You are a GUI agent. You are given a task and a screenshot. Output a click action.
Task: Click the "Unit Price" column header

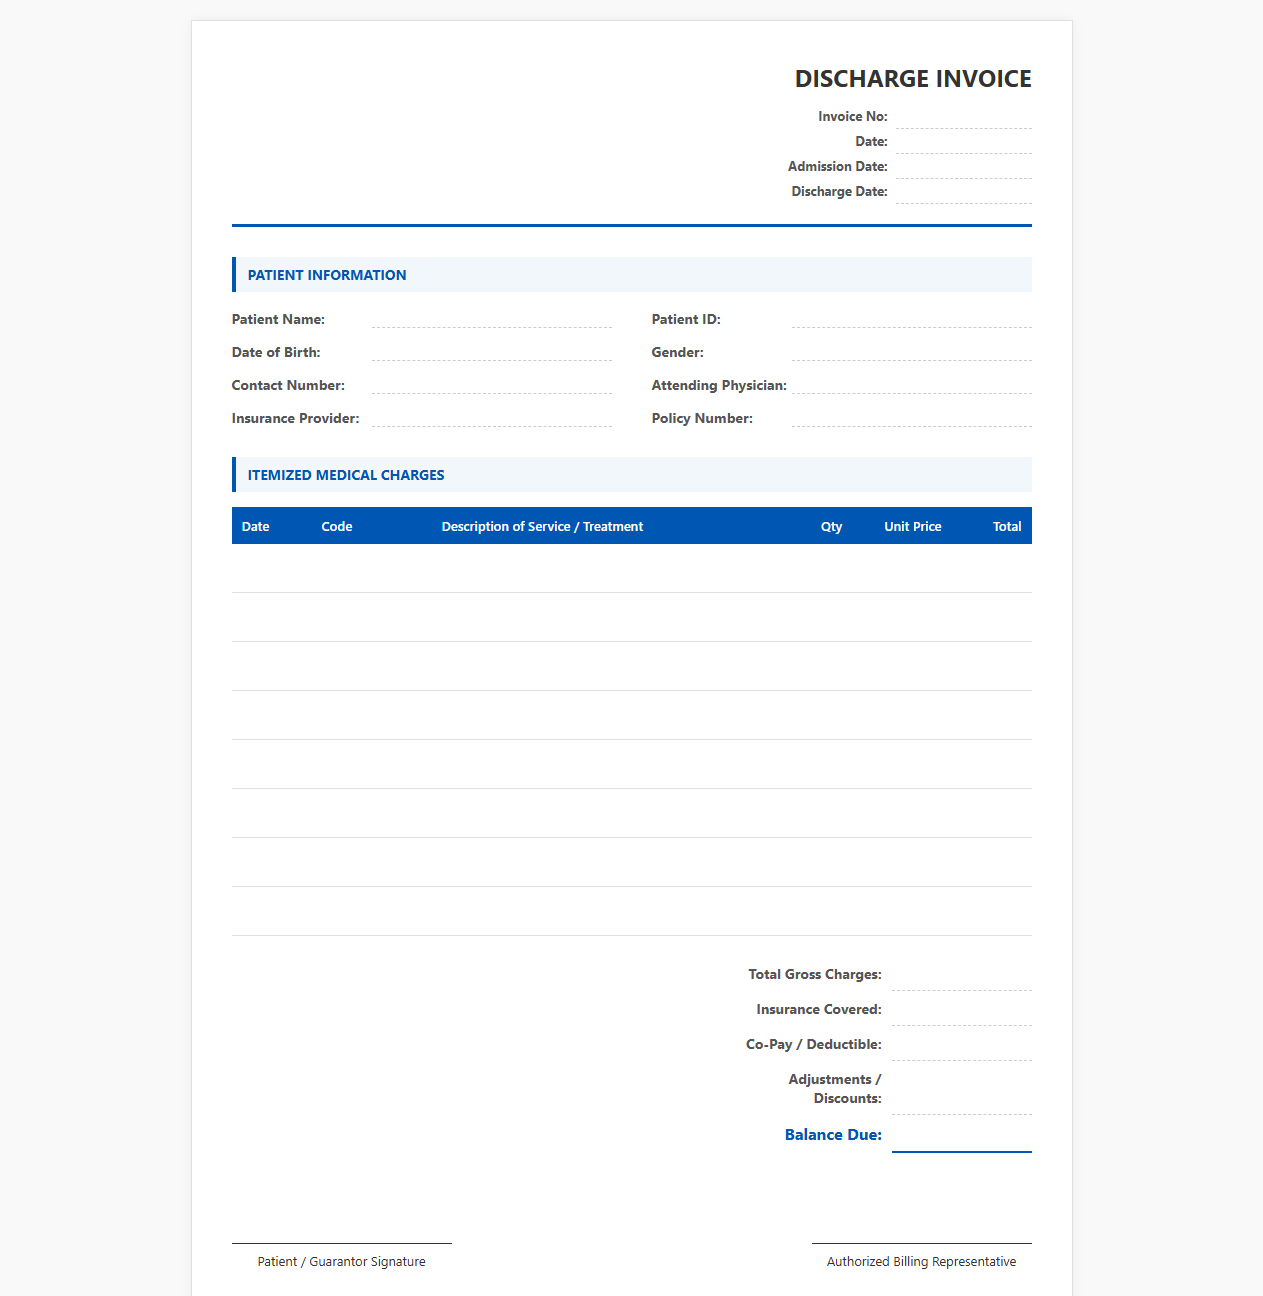tap(913, 526)
